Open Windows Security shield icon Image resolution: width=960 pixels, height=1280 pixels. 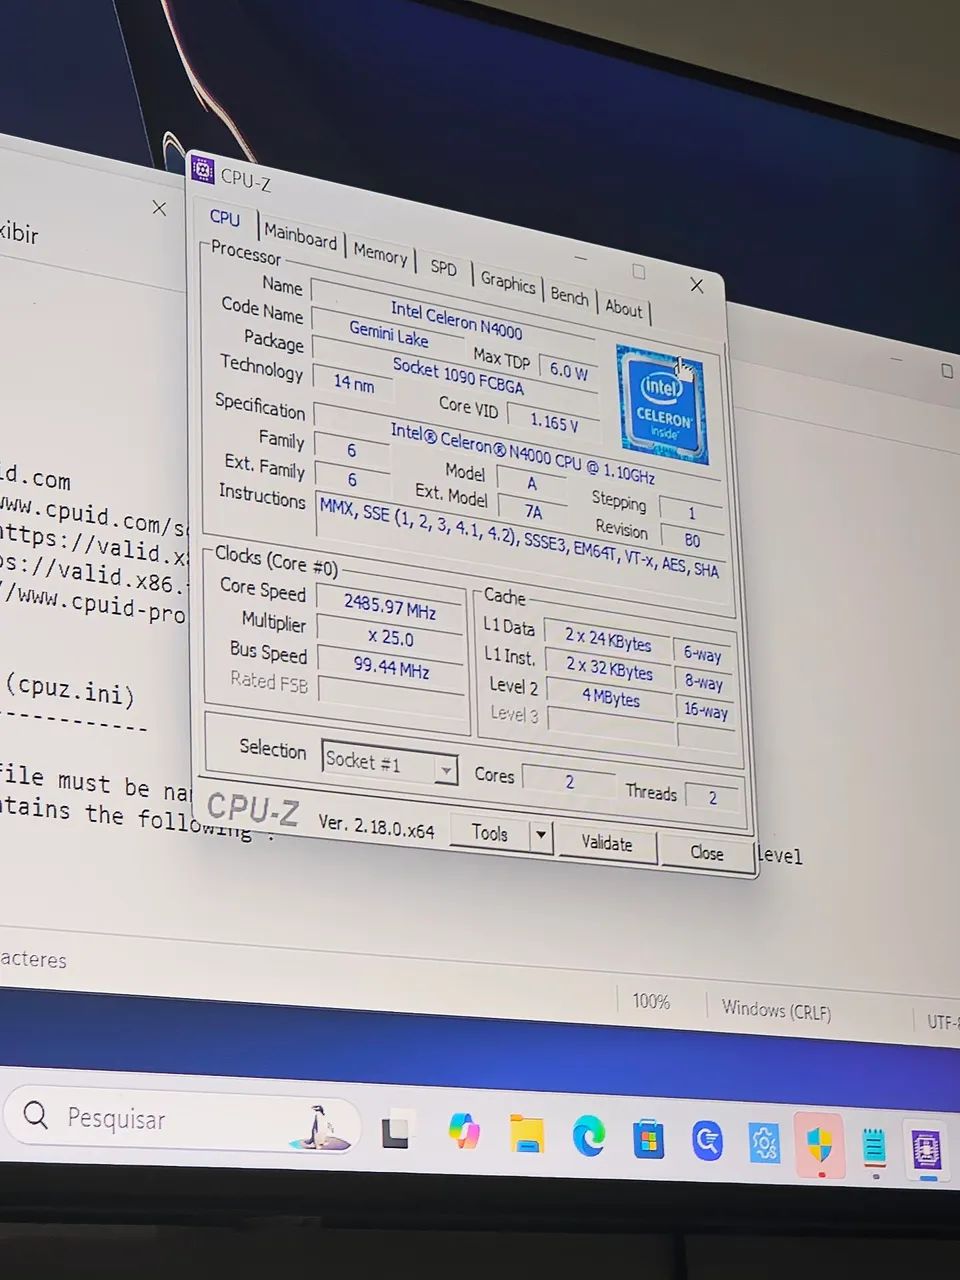pyautogui.click(x=819, y=1144)
